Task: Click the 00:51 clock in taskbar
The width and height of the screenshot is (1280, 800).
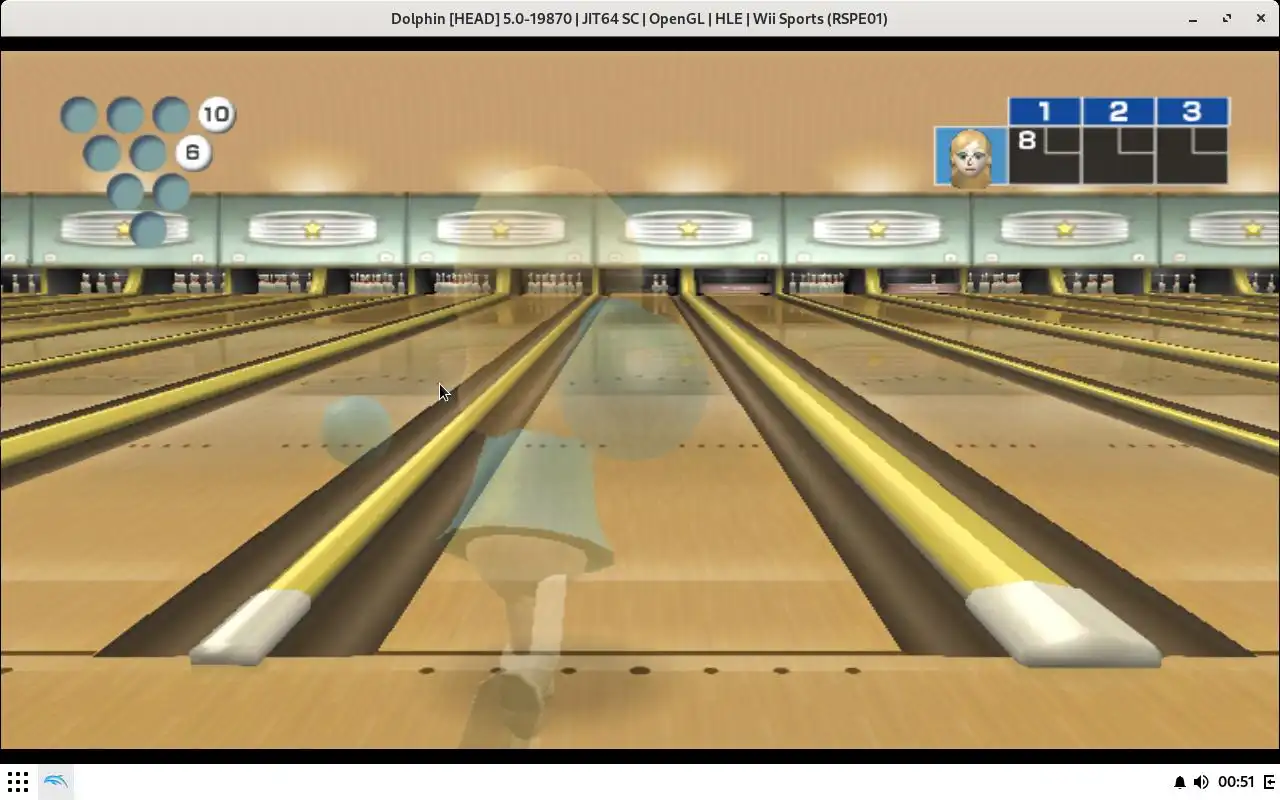Action: pyautogui.click(x=1236, y=782)
